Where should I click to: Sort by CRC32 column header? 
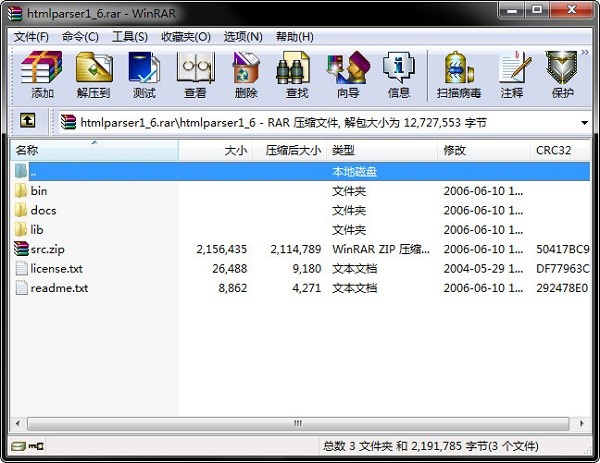click(x=560, y=150)
